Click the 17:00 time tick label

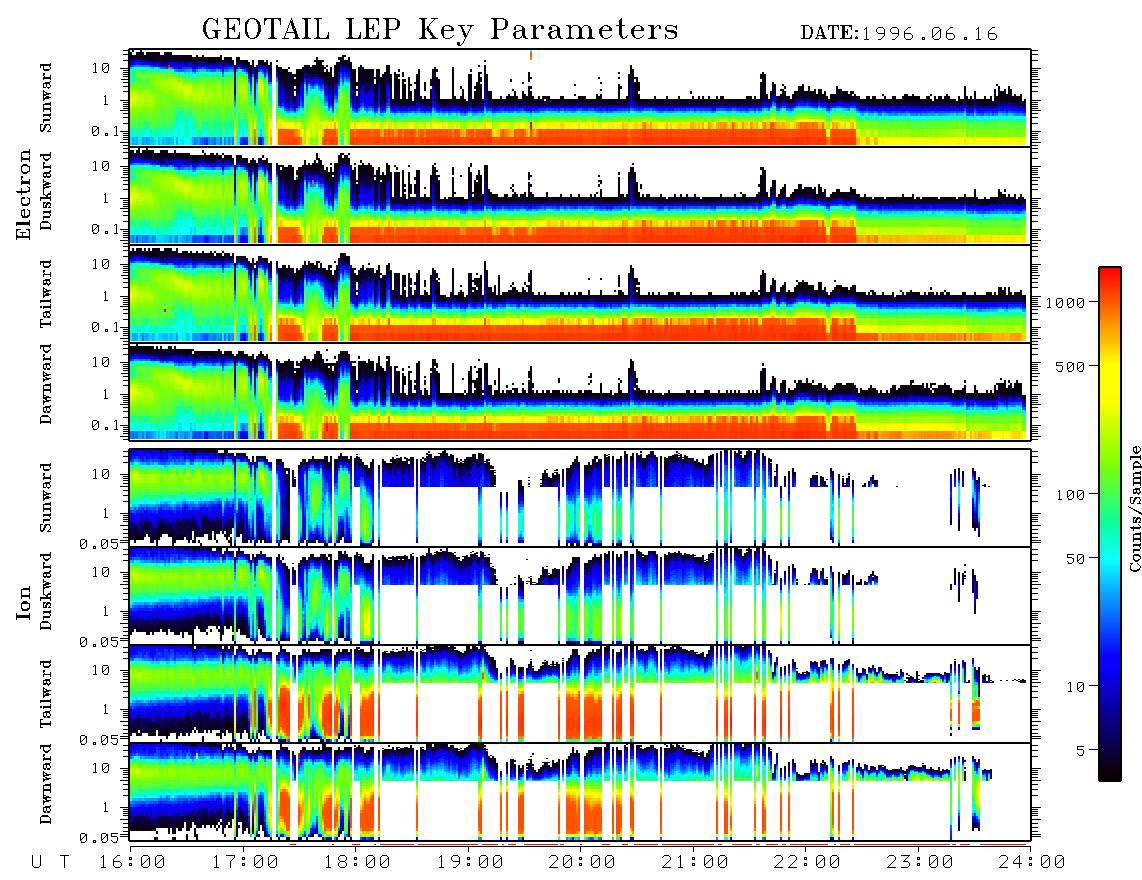(244, 863)
